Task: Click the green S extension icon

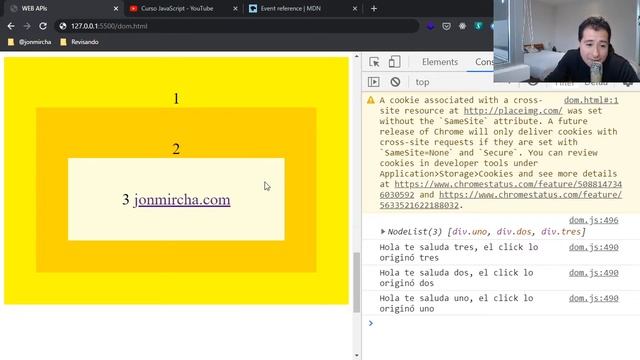Action: point(478,26)
